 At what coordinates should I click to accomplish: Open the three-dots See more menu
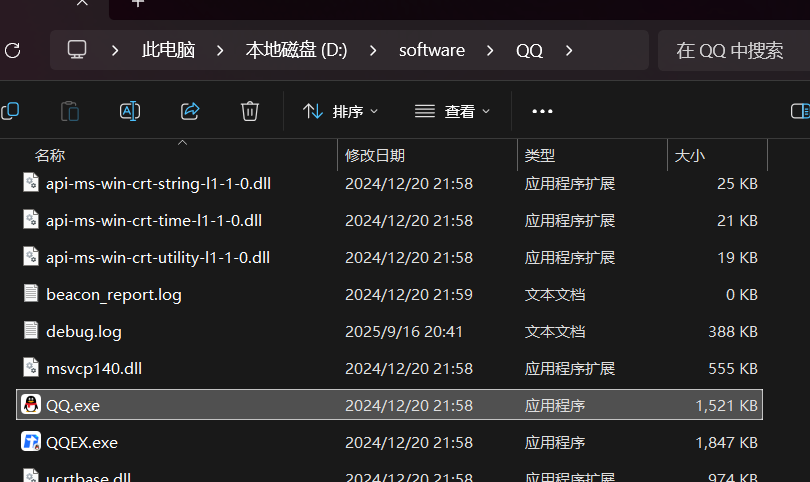pos(542,111)
